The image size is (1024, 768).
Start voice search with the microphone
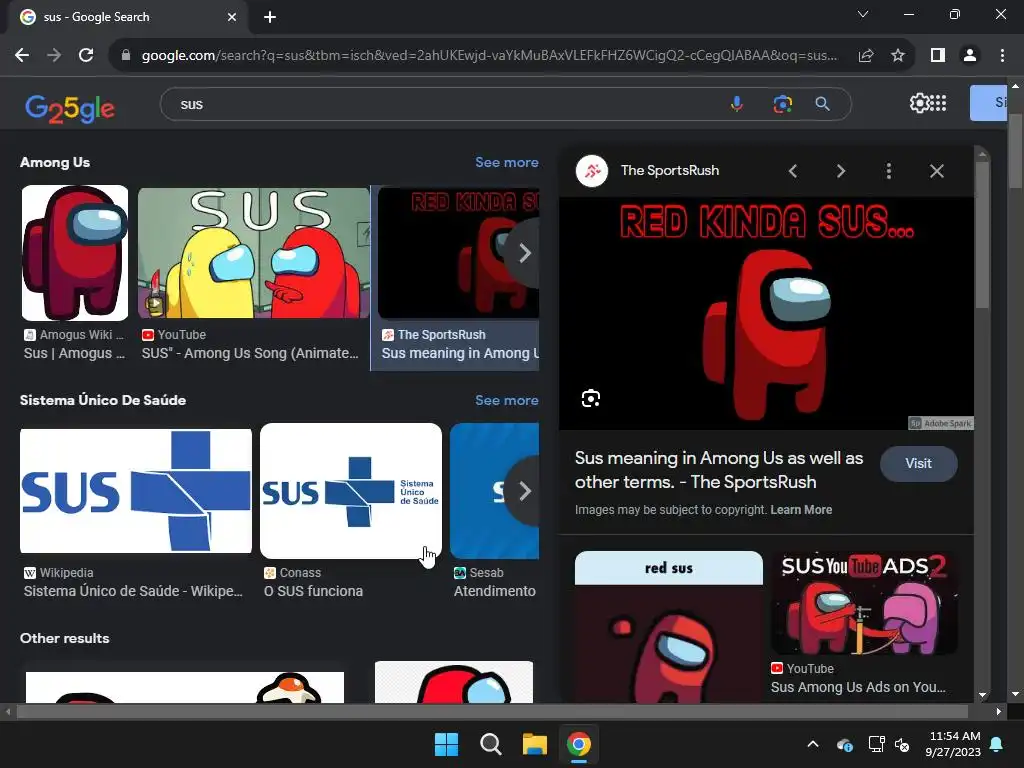(737, 104)
